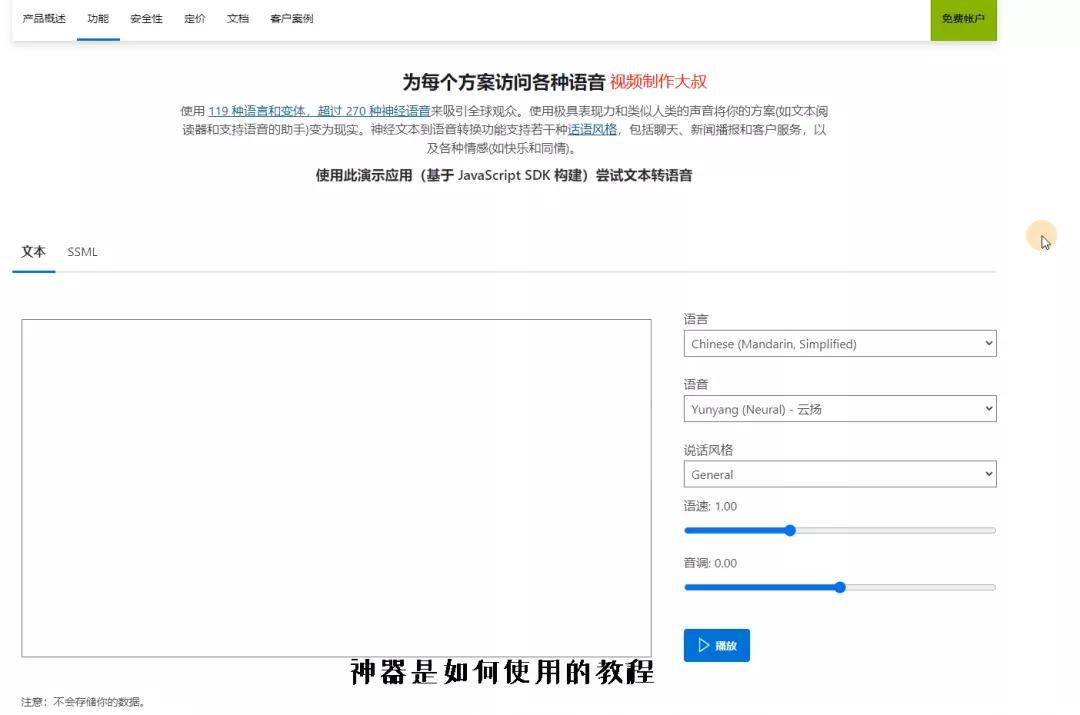Open the 语音 dropdown showing Yunyang Neural
Viewport: 1080px width, 715px height.
click(x=840, y=408)
